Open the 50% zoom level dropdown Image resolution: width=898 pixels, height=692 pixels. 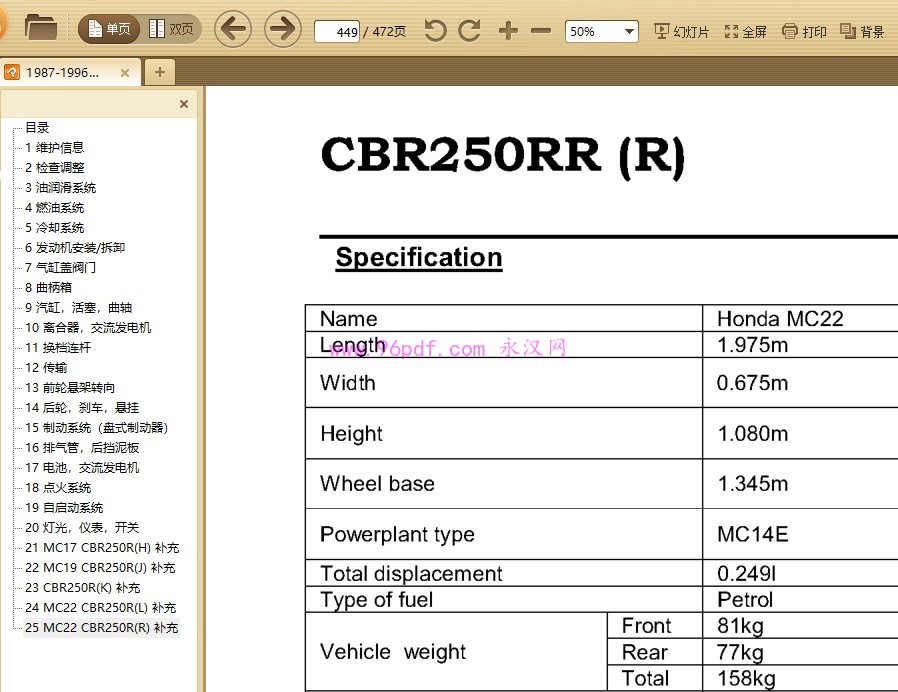[601, 31]
